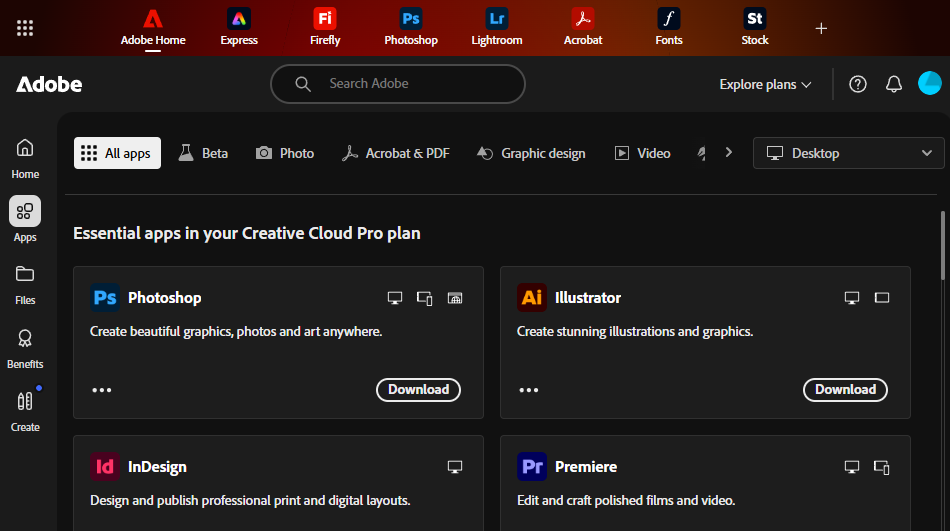This screenshot has width=950, height=531.
Task: Click the Premiere card title
Action: click(586, 467)
